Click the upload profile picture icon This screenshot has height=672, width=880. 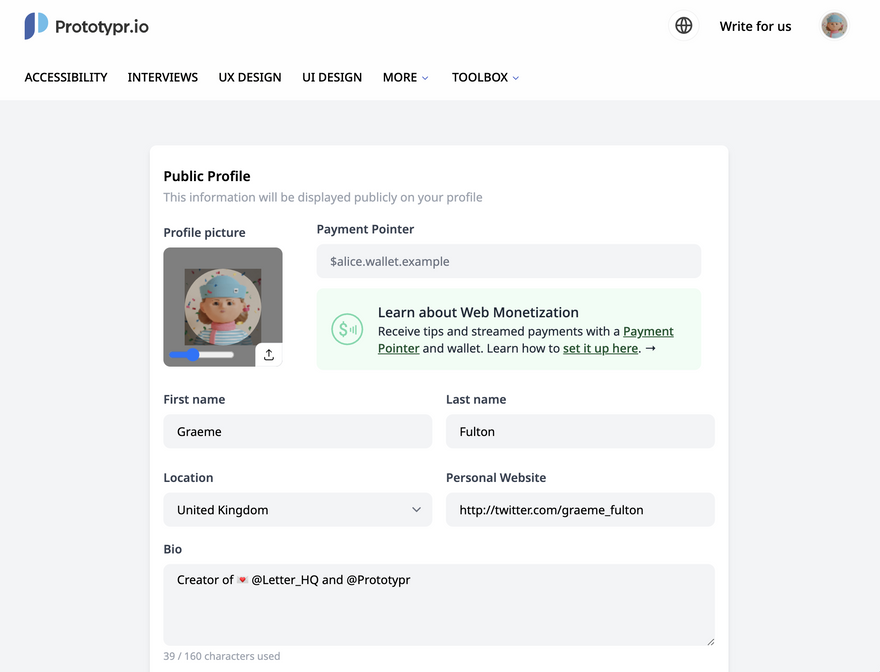[269, 354]
